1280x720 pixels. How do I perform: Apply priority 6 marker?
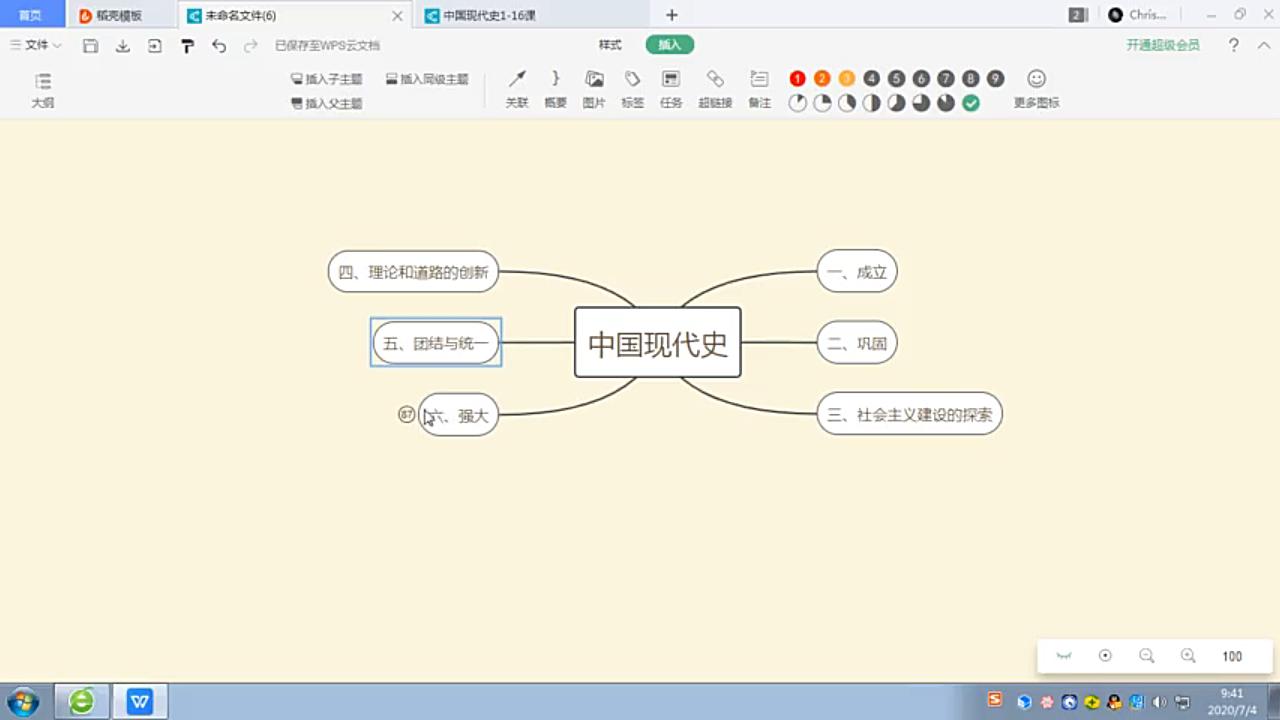[x=921, y=79]
